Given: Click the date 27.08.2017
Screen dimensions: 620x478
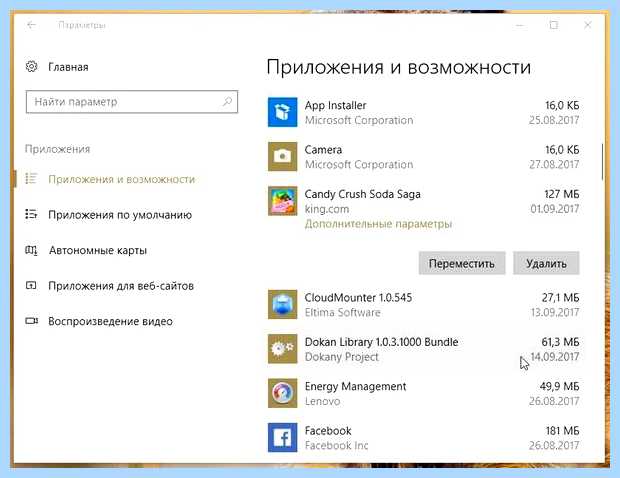Looking at the screenshot, I should click(554, 164).
